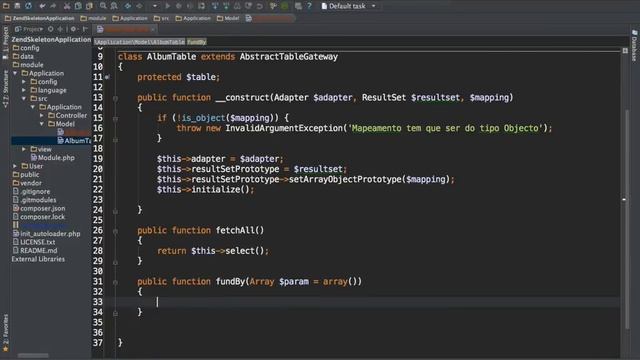640x360 pixels.
Task: Open the Project side tool window tab
Action: 5,42
